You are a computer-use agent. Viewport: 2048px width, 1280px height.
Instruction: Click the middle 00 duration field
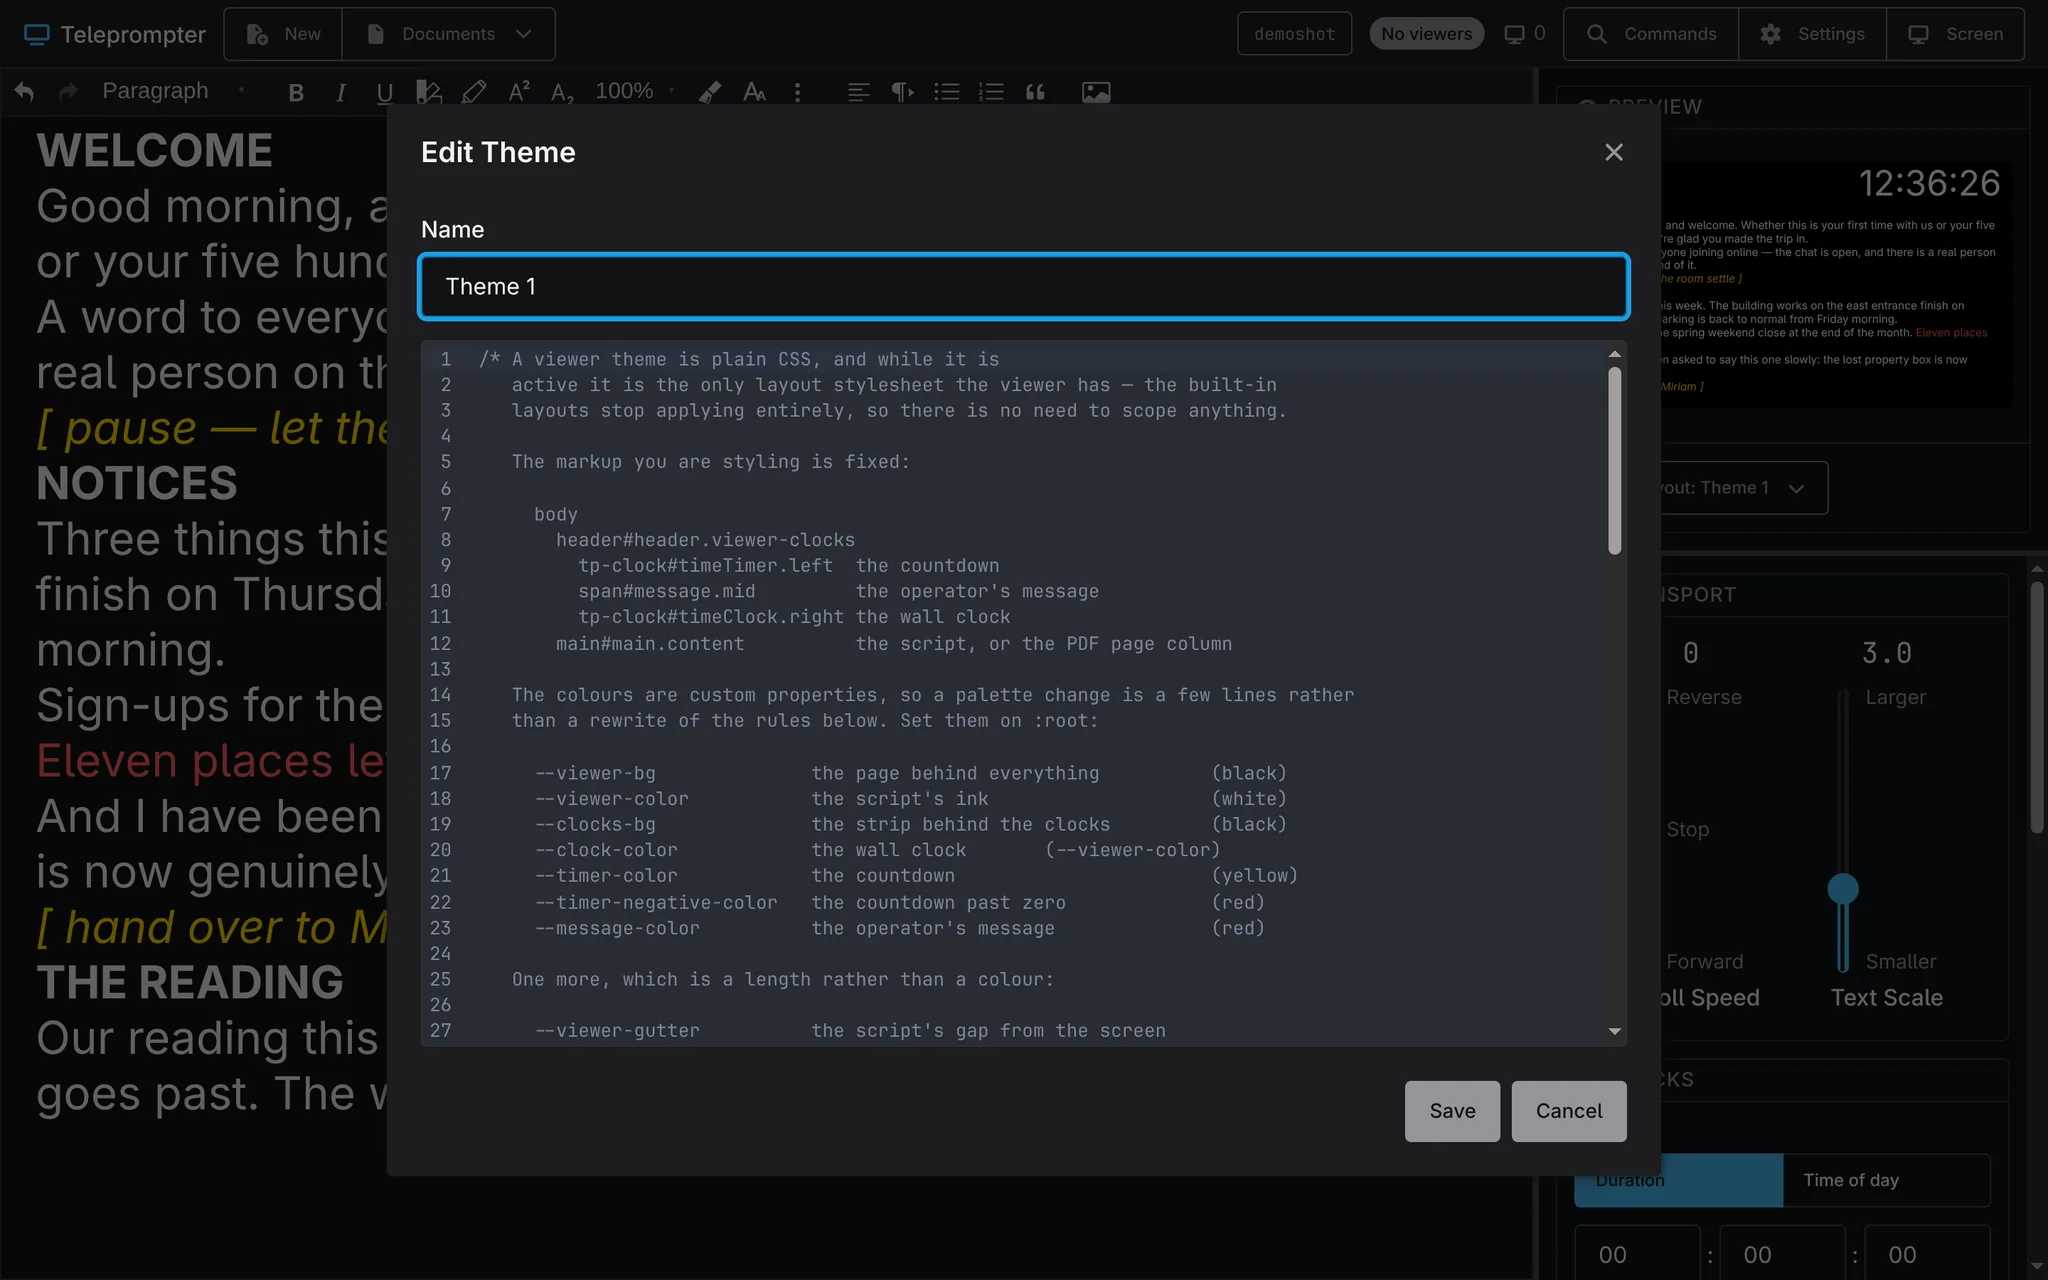tap(1782, 1254)
